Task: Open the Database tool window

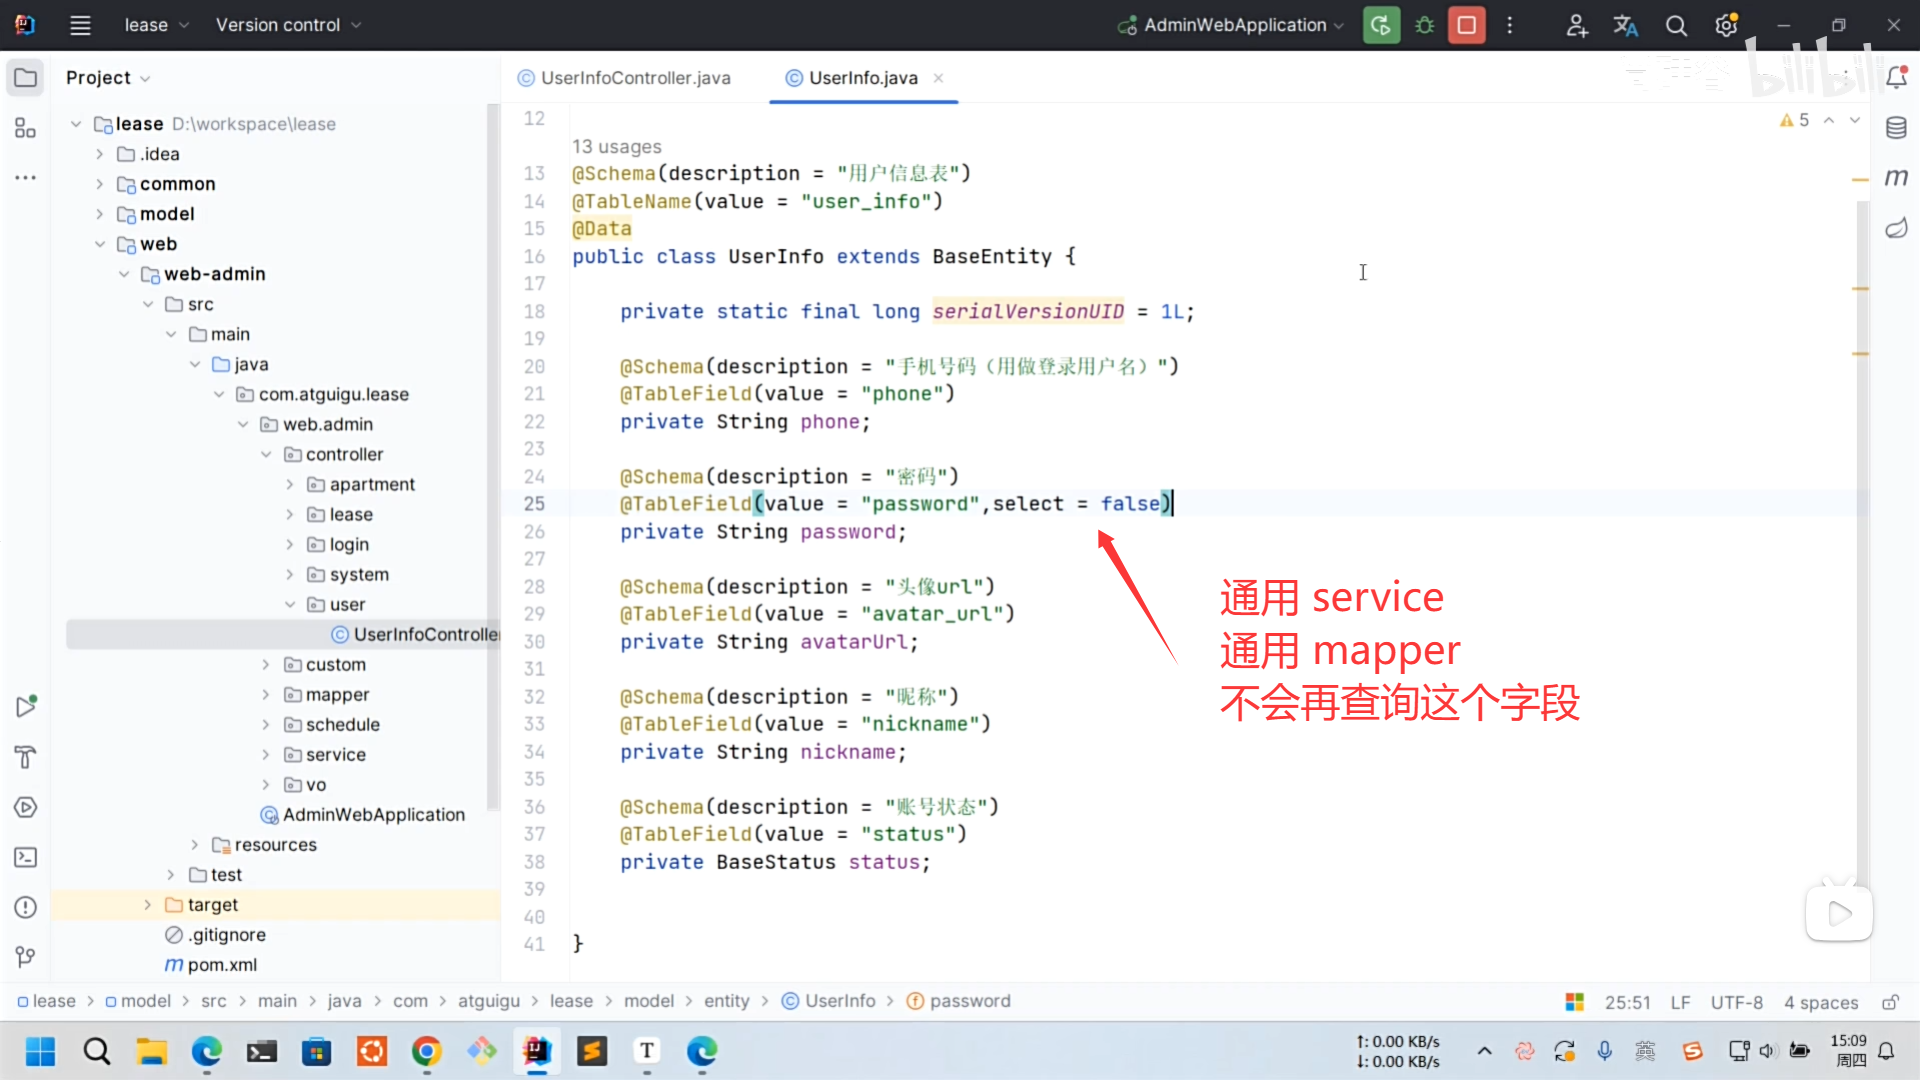Action: (1896, 128)
